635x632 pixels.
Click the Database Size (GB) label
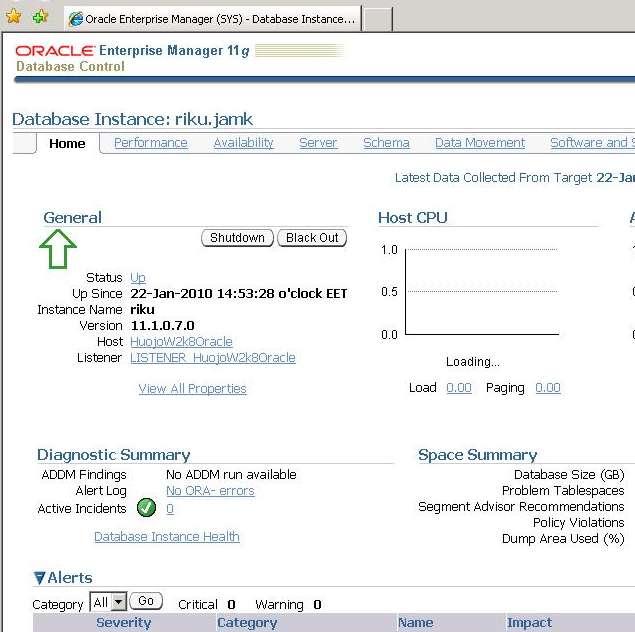point(569,475)
